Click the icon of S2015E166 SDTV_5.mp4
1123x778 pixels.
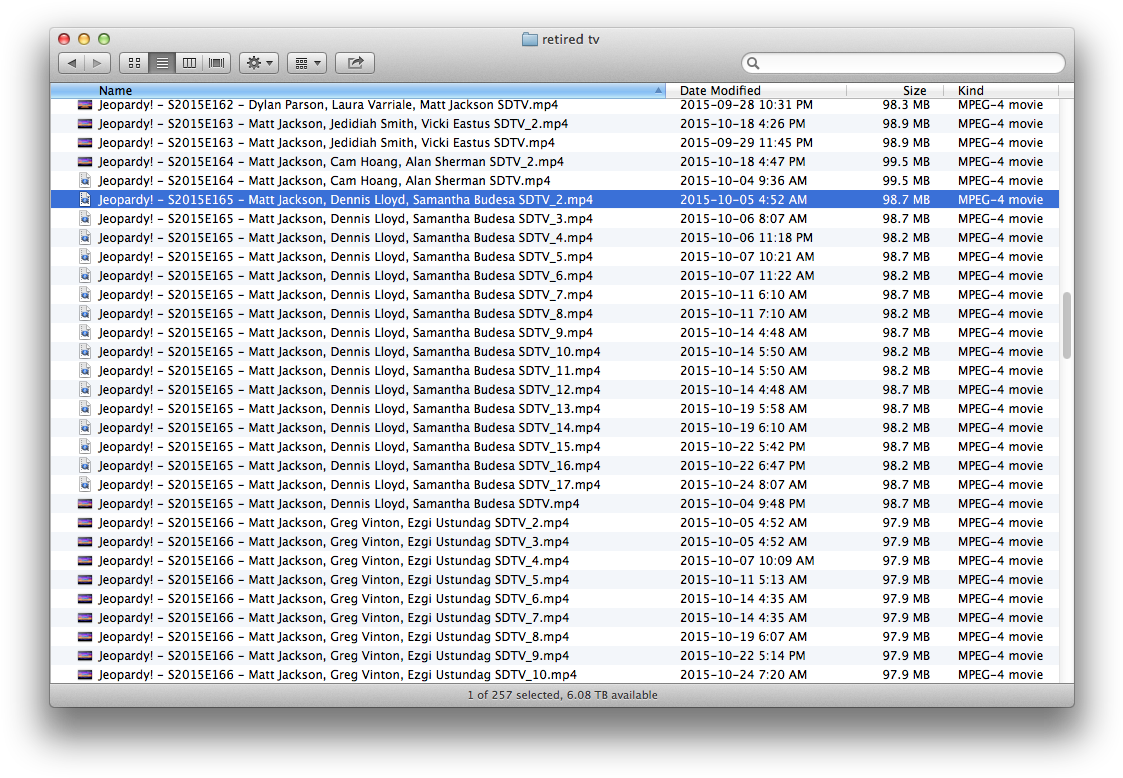[x=85, y=580]
